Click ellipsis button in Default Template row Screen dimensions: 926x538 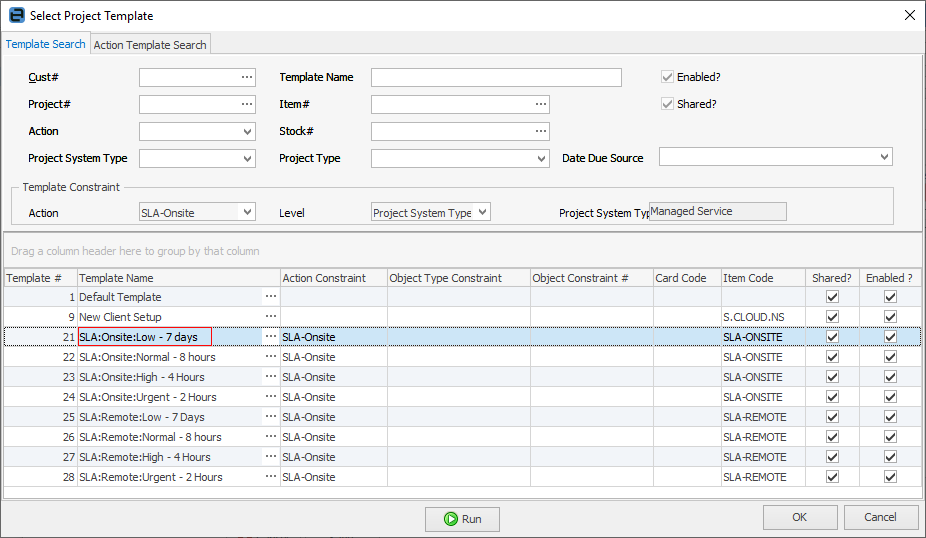tap(270, 297)
